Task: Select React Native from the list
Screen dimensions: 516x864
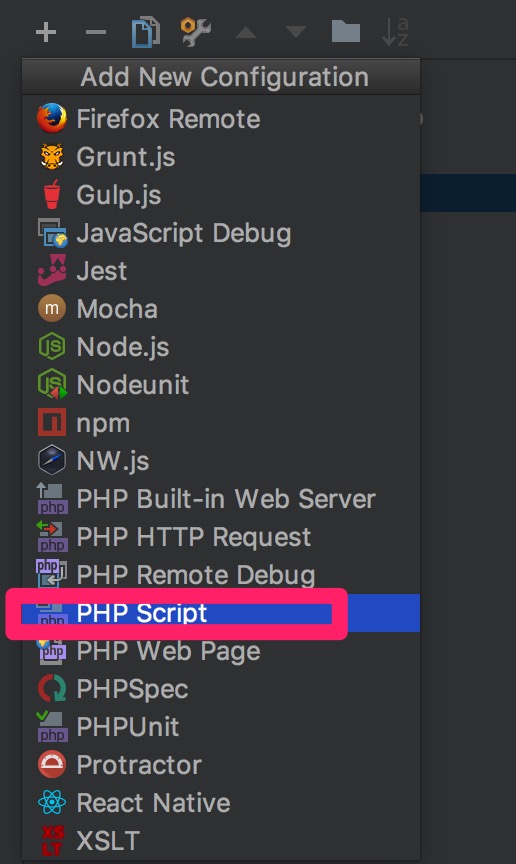Action: click(221, 803)
